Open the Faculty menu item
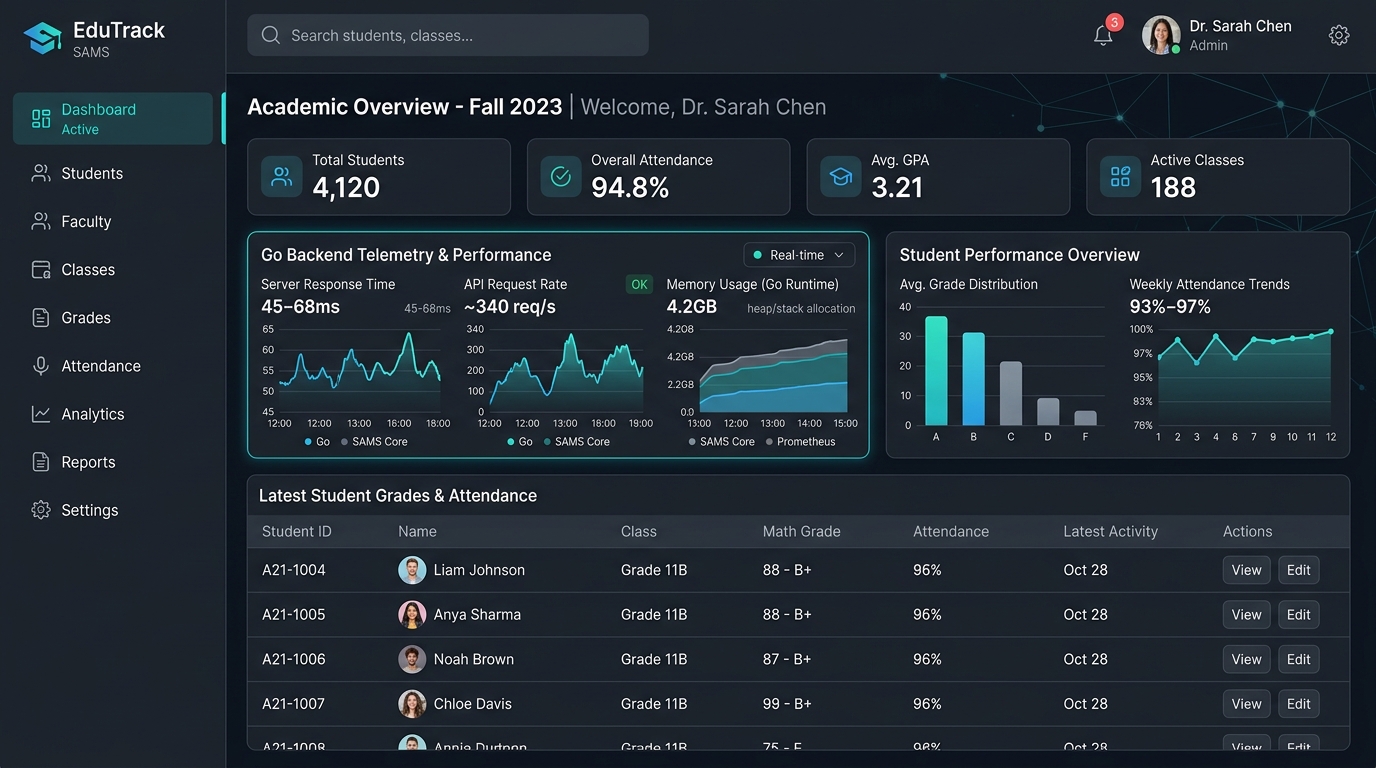This screenshot has height=768, width=1376. pos(113,221)
